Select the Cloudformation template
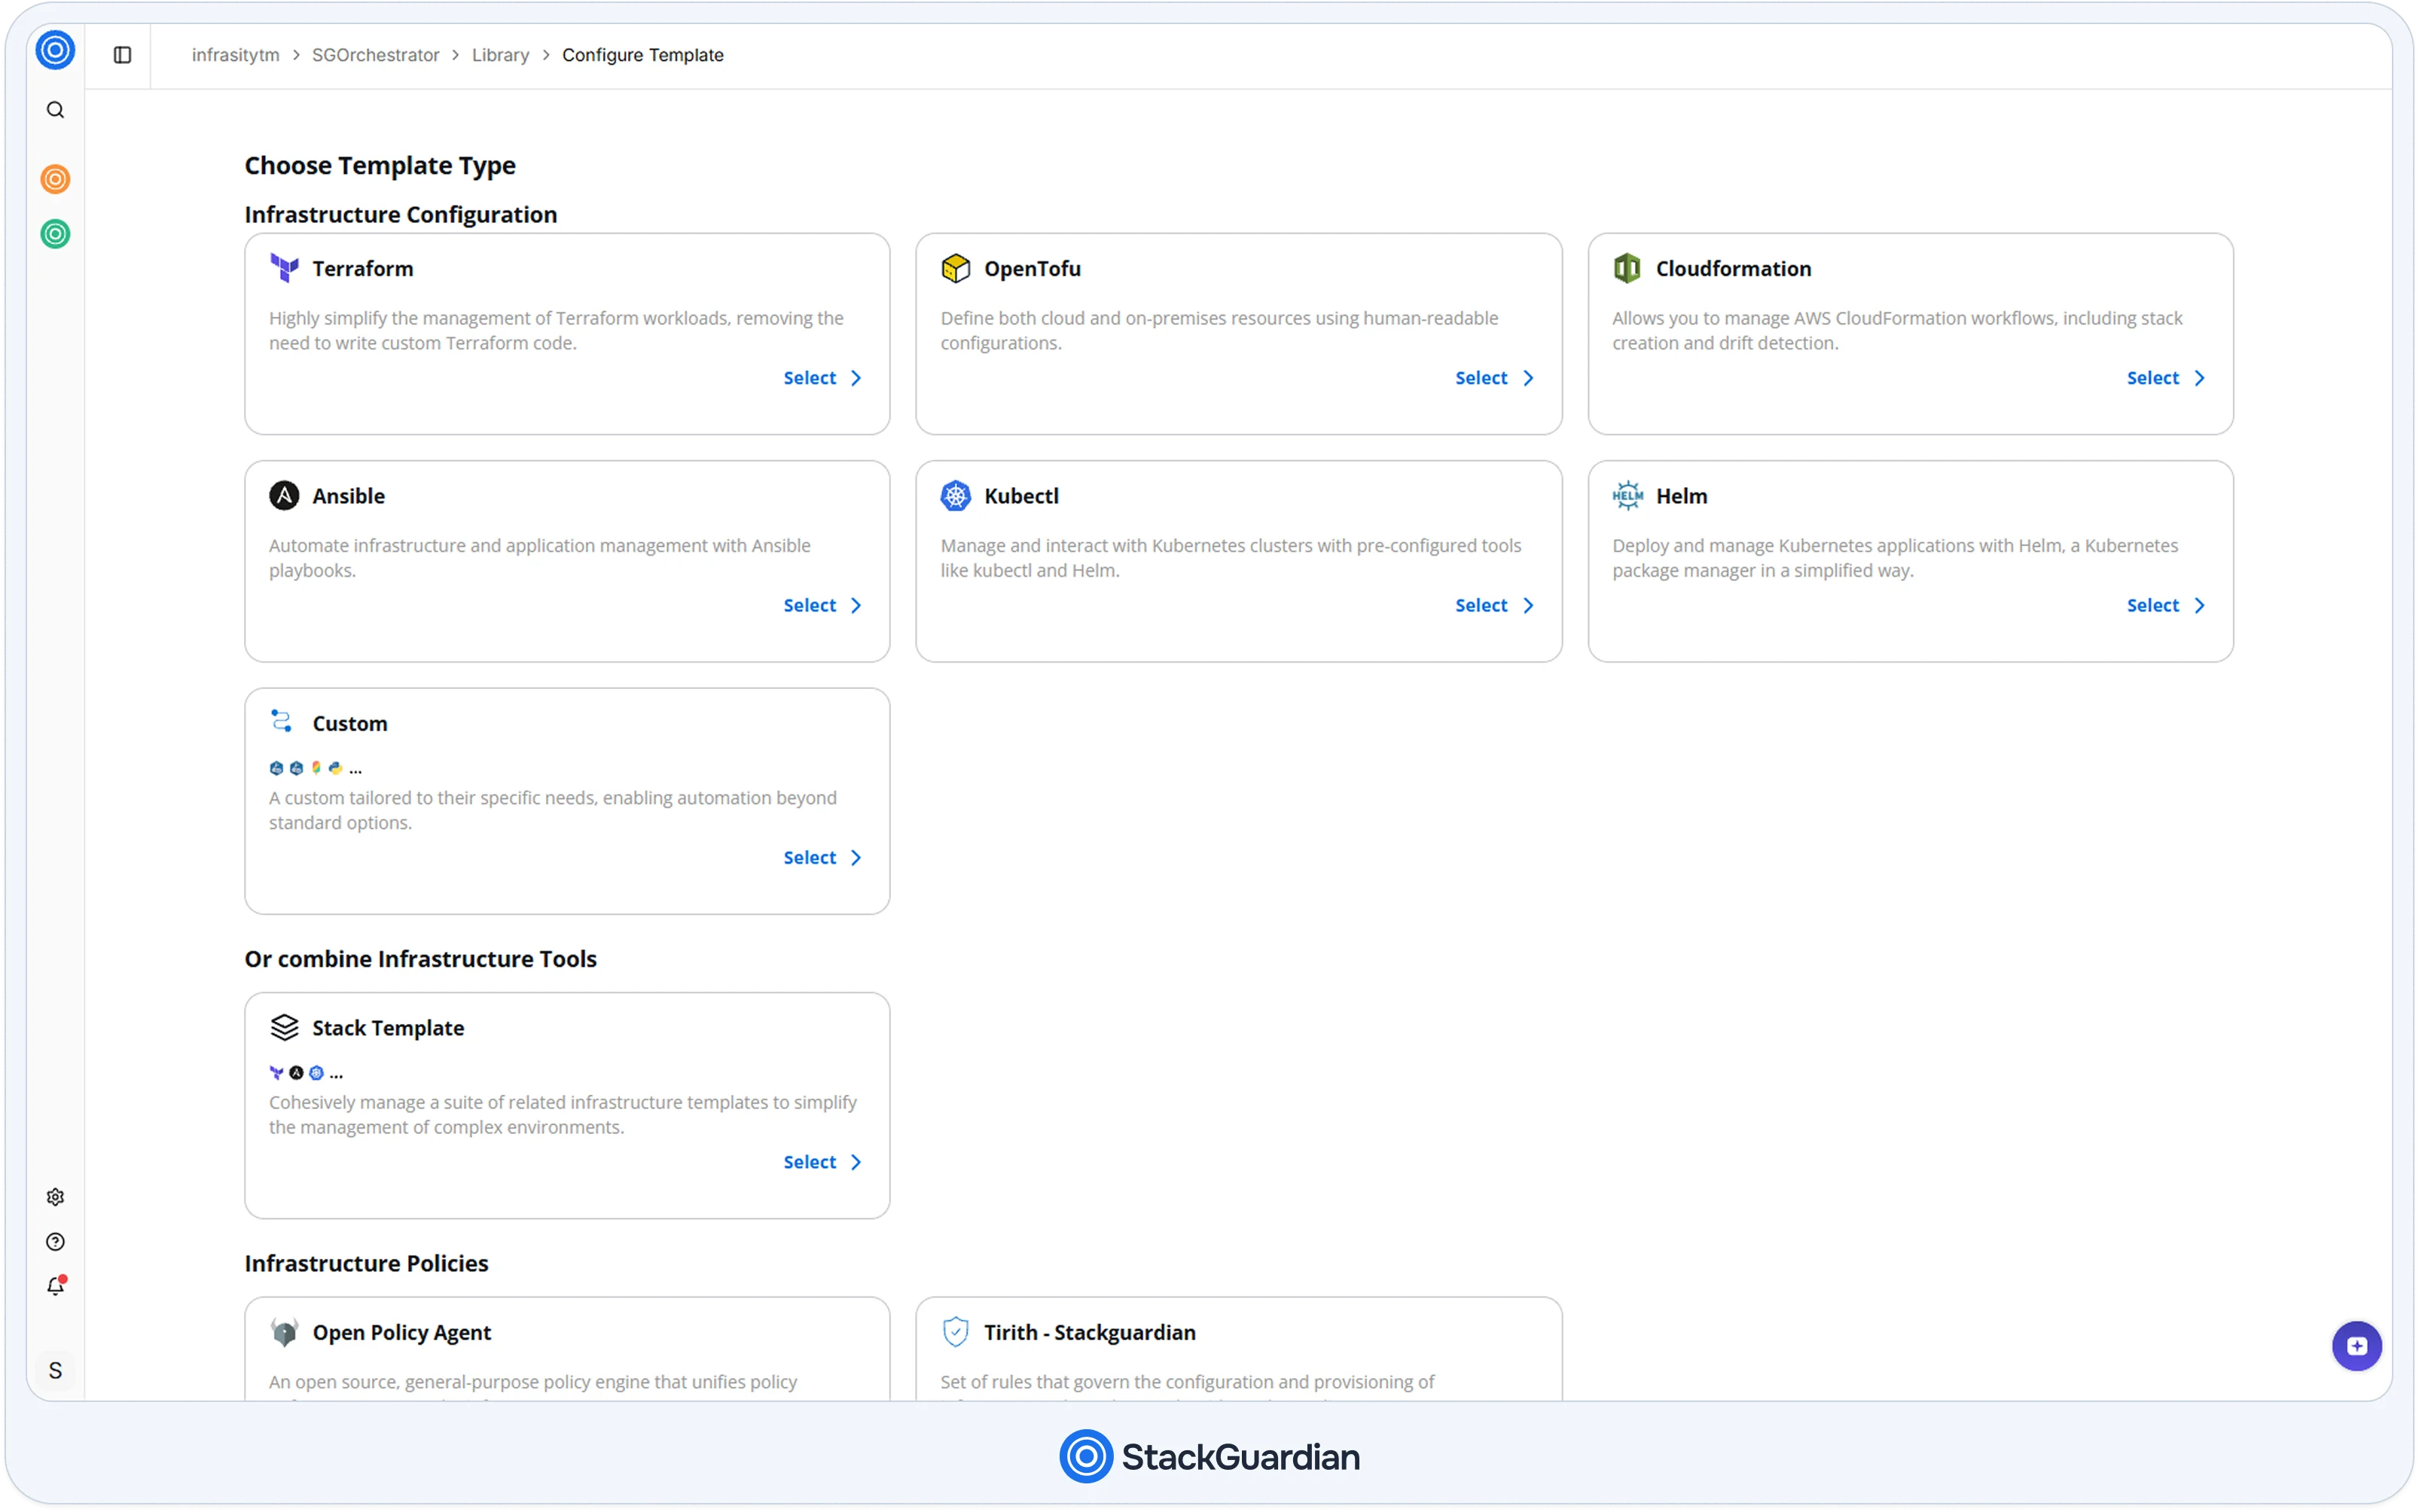This screenshot has width=2419, height=1512. [2165, 378]
